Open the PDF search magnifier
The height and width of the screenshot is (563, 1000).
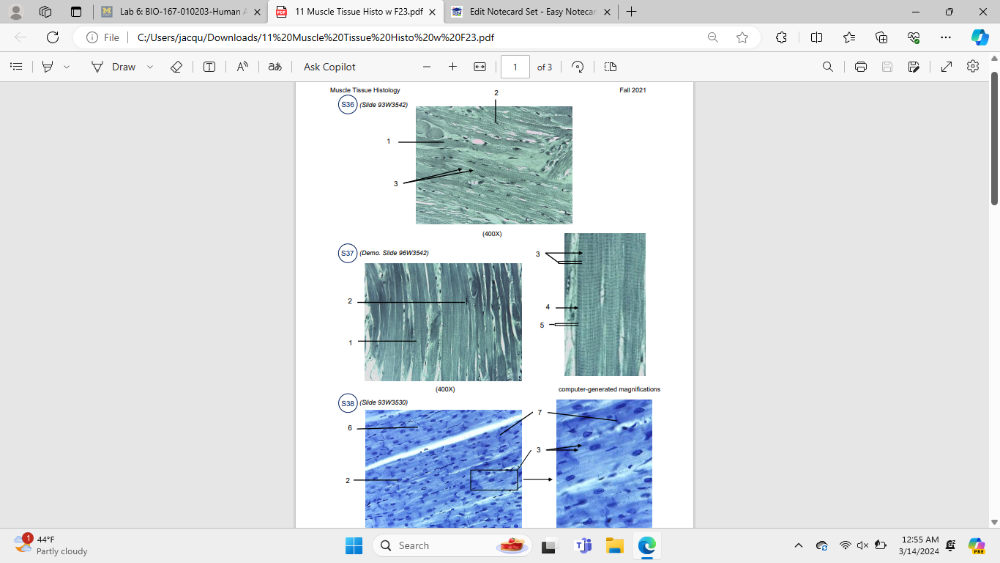827,67
